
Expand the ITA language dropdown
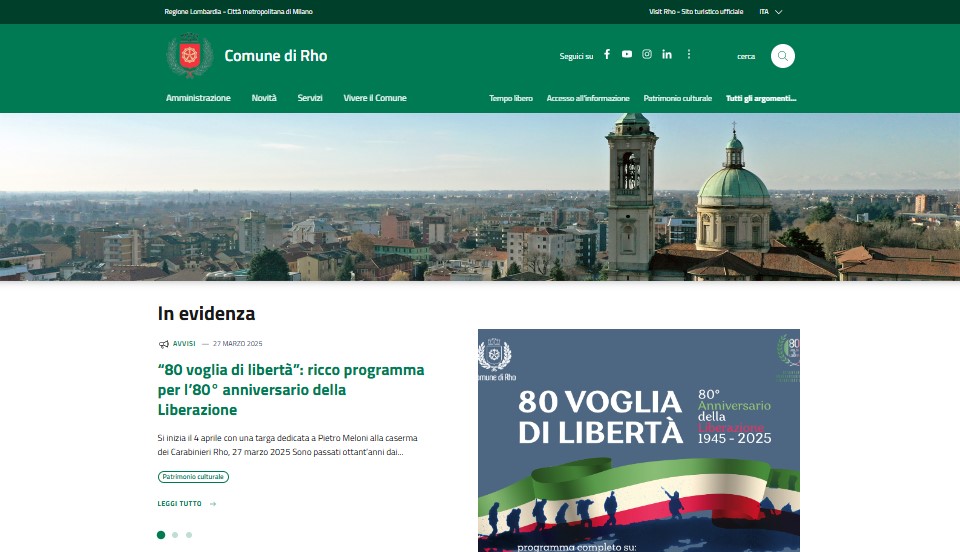[770, 12]
